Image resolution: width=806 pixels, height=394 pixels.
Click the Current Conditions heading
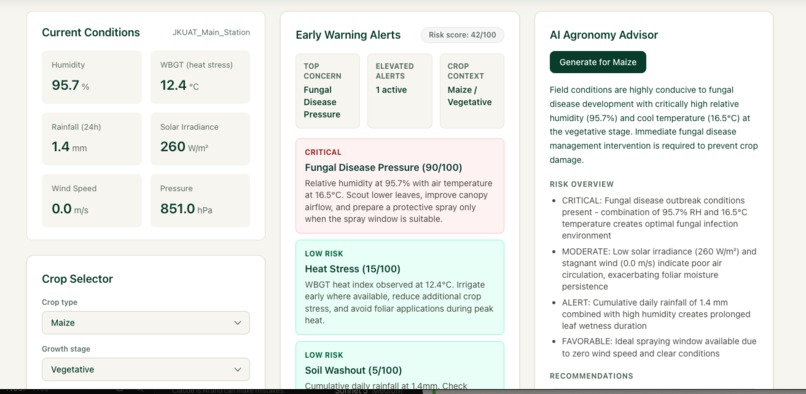91,32
